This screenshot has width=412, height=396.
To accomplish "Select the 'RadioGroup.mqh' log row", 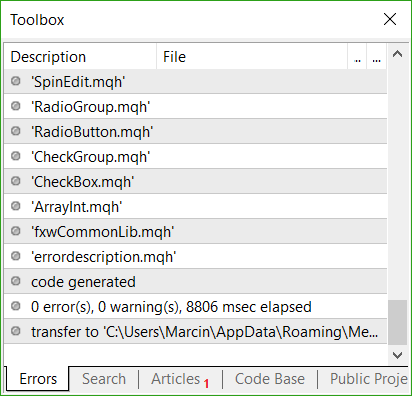I will tap(196, 106).
